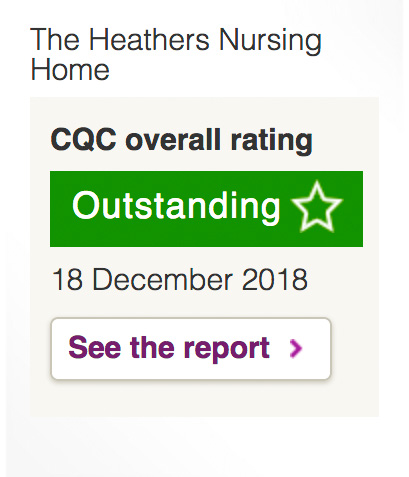Image resolution: width=409 pixels, height=477 pixels.
Task: Click the purple chevron arrow icon
Action: coord(296,348)
